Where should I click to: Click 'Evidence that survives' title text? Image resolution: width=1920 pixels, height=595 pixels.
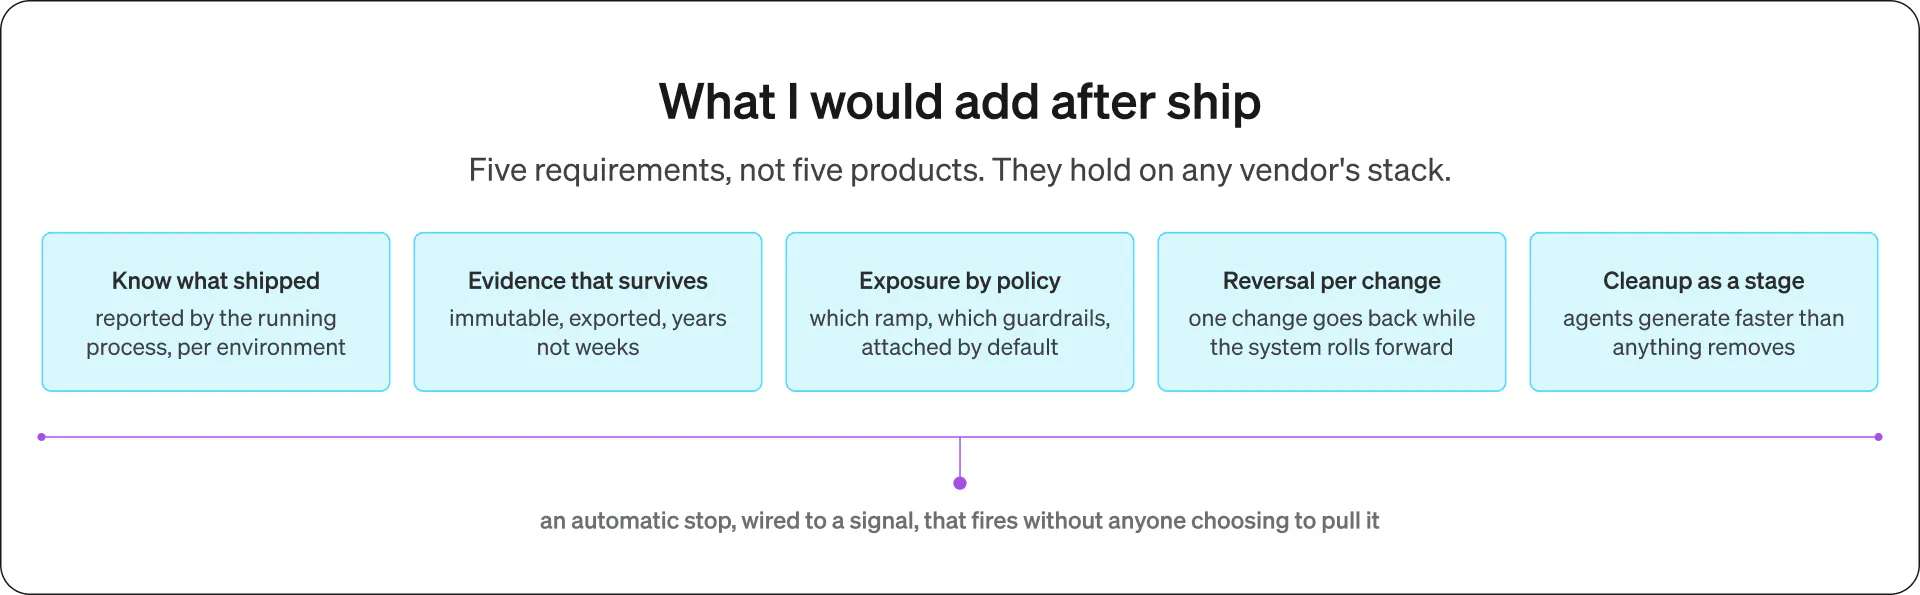tap(588, 281)
